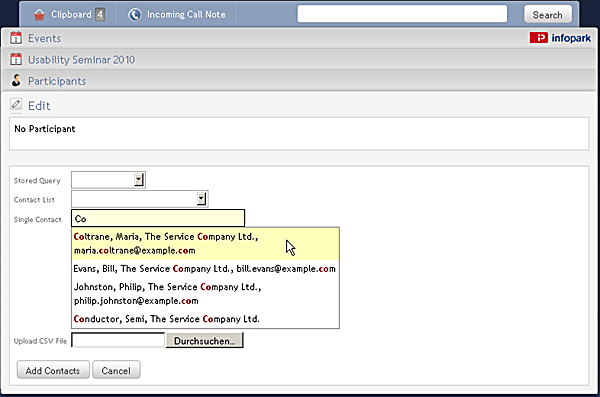Click the Edit pencil icon
The width and height of the screenshot is (600, 397).
click(16, 104)
